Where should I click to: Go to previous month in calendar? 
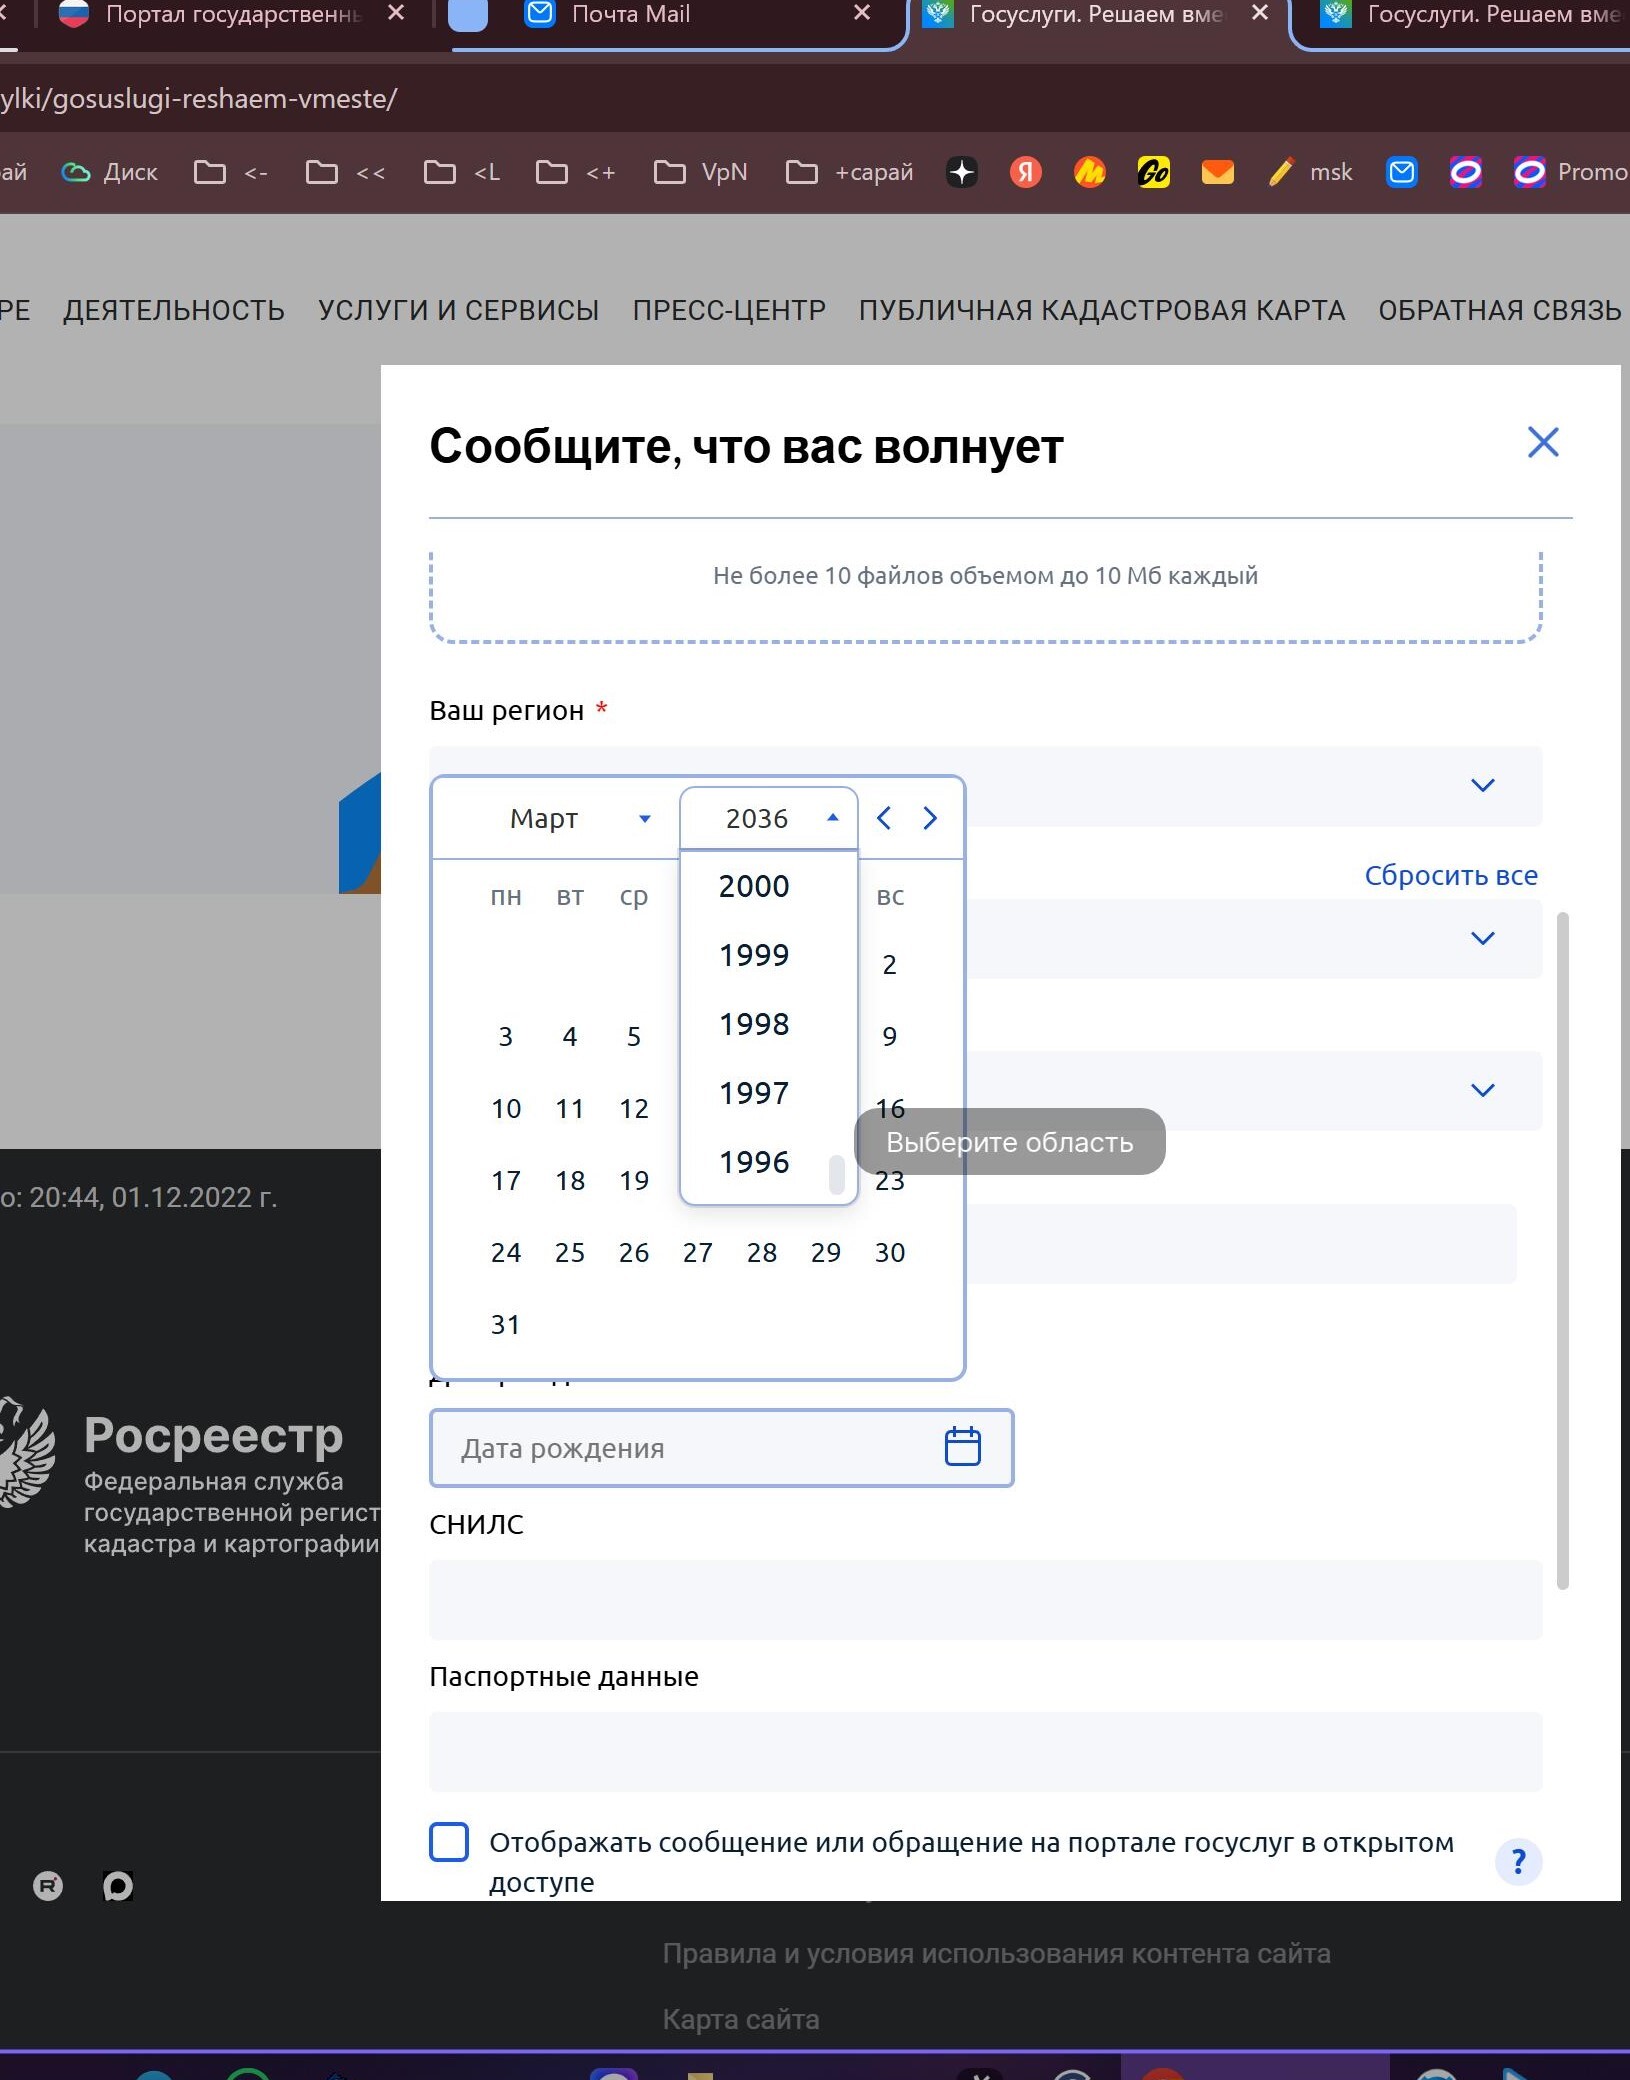click(x=884, y=818)
